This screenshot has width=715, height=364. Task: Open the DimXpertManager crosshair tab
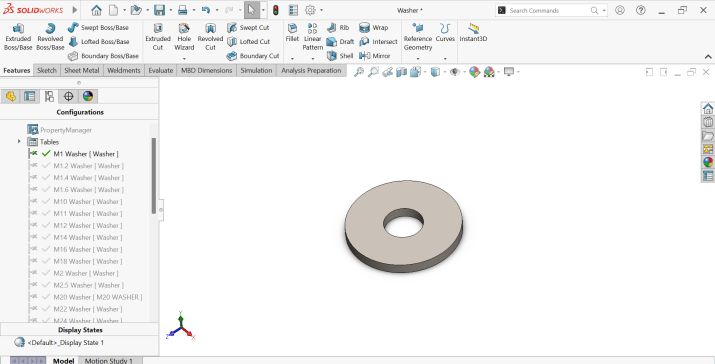point(68,96)
